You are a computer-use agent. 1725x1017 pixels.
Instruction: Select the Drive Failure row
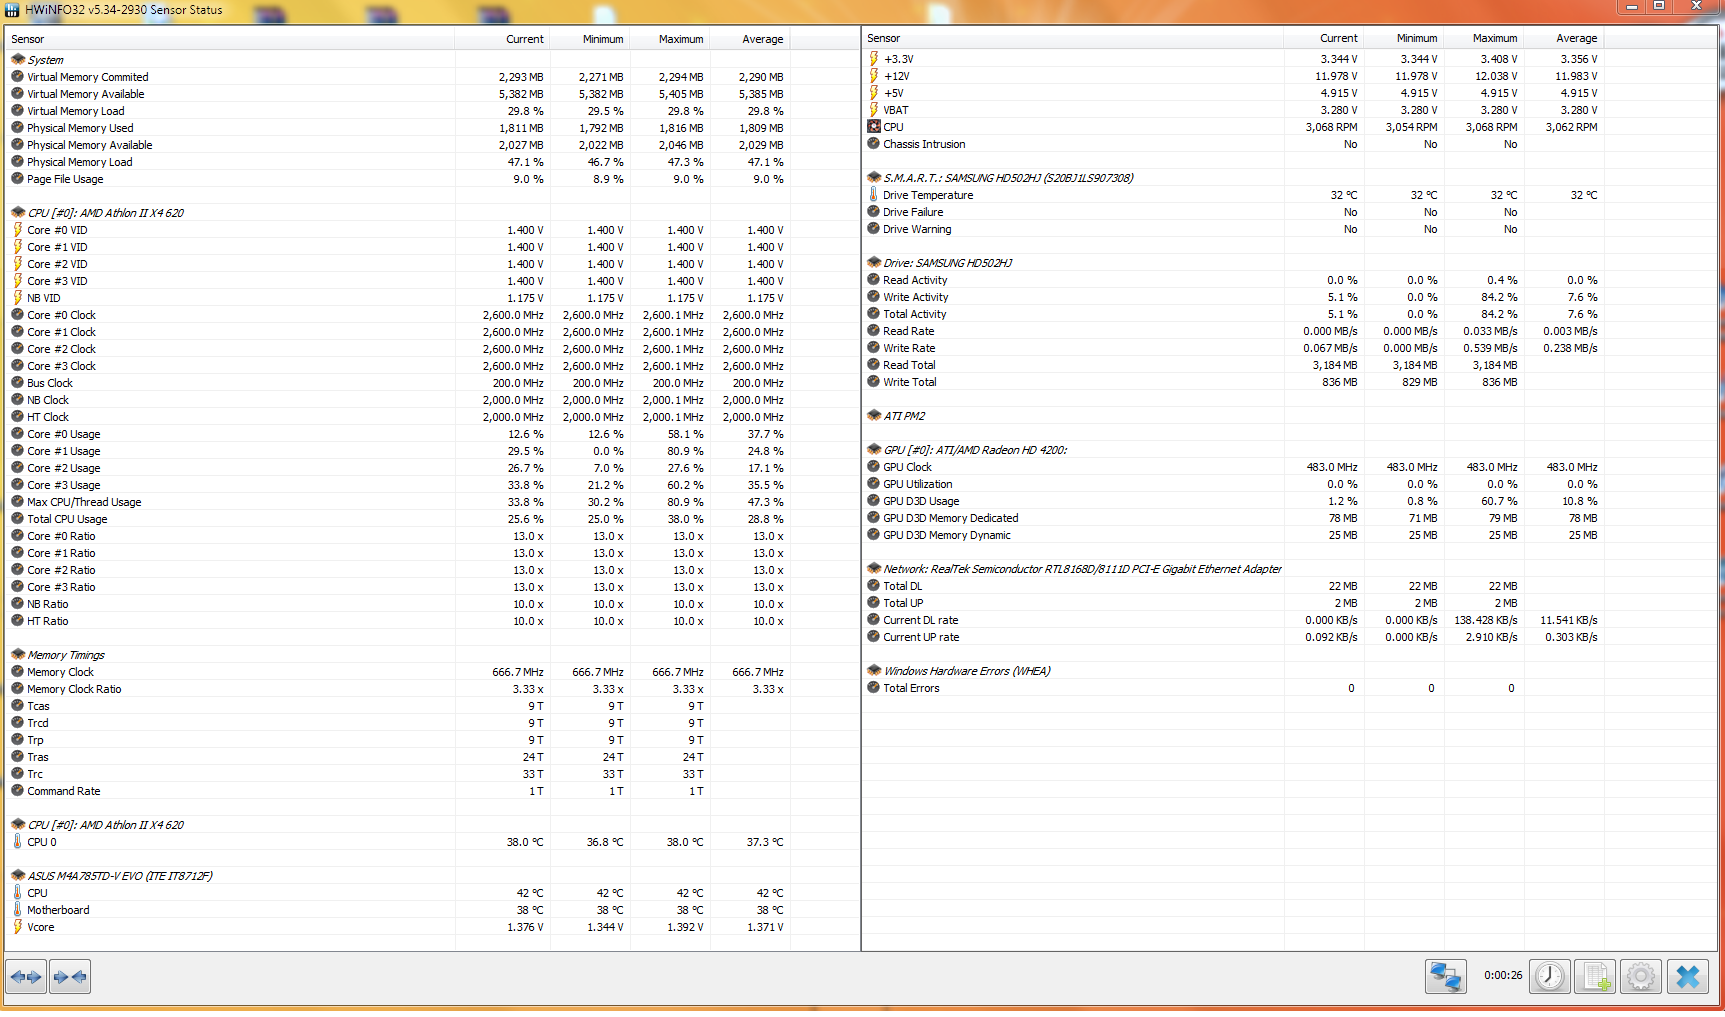click(1290, 212)
